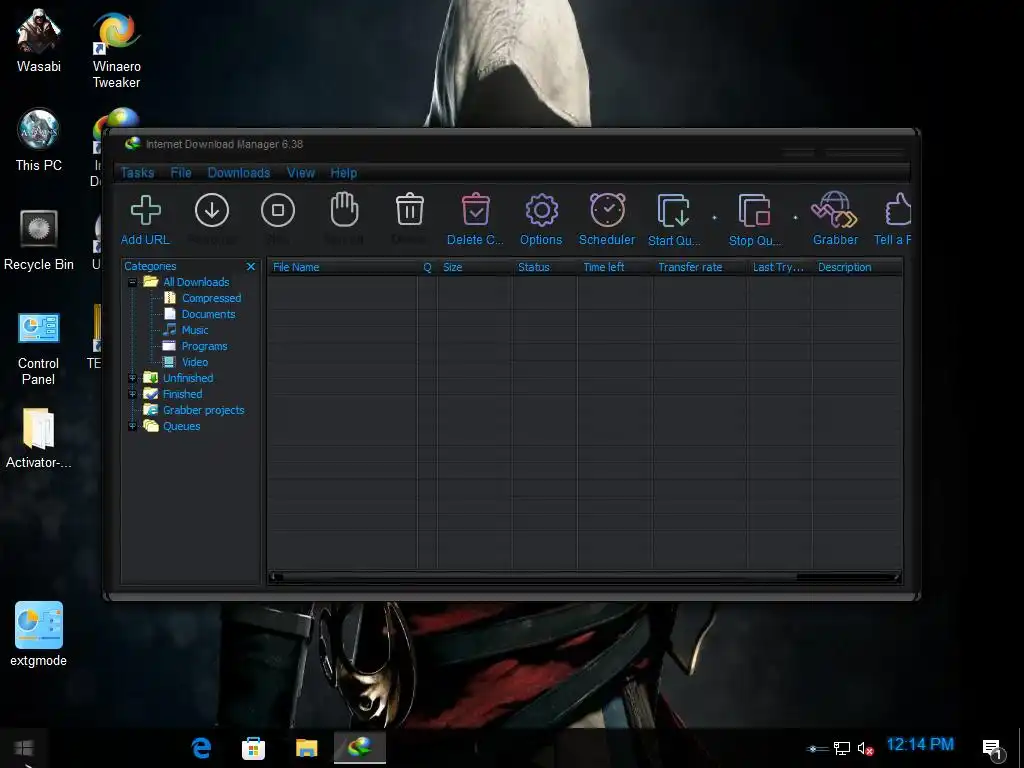
Task: Select the Finished category
Action: (x=182, y=394)
